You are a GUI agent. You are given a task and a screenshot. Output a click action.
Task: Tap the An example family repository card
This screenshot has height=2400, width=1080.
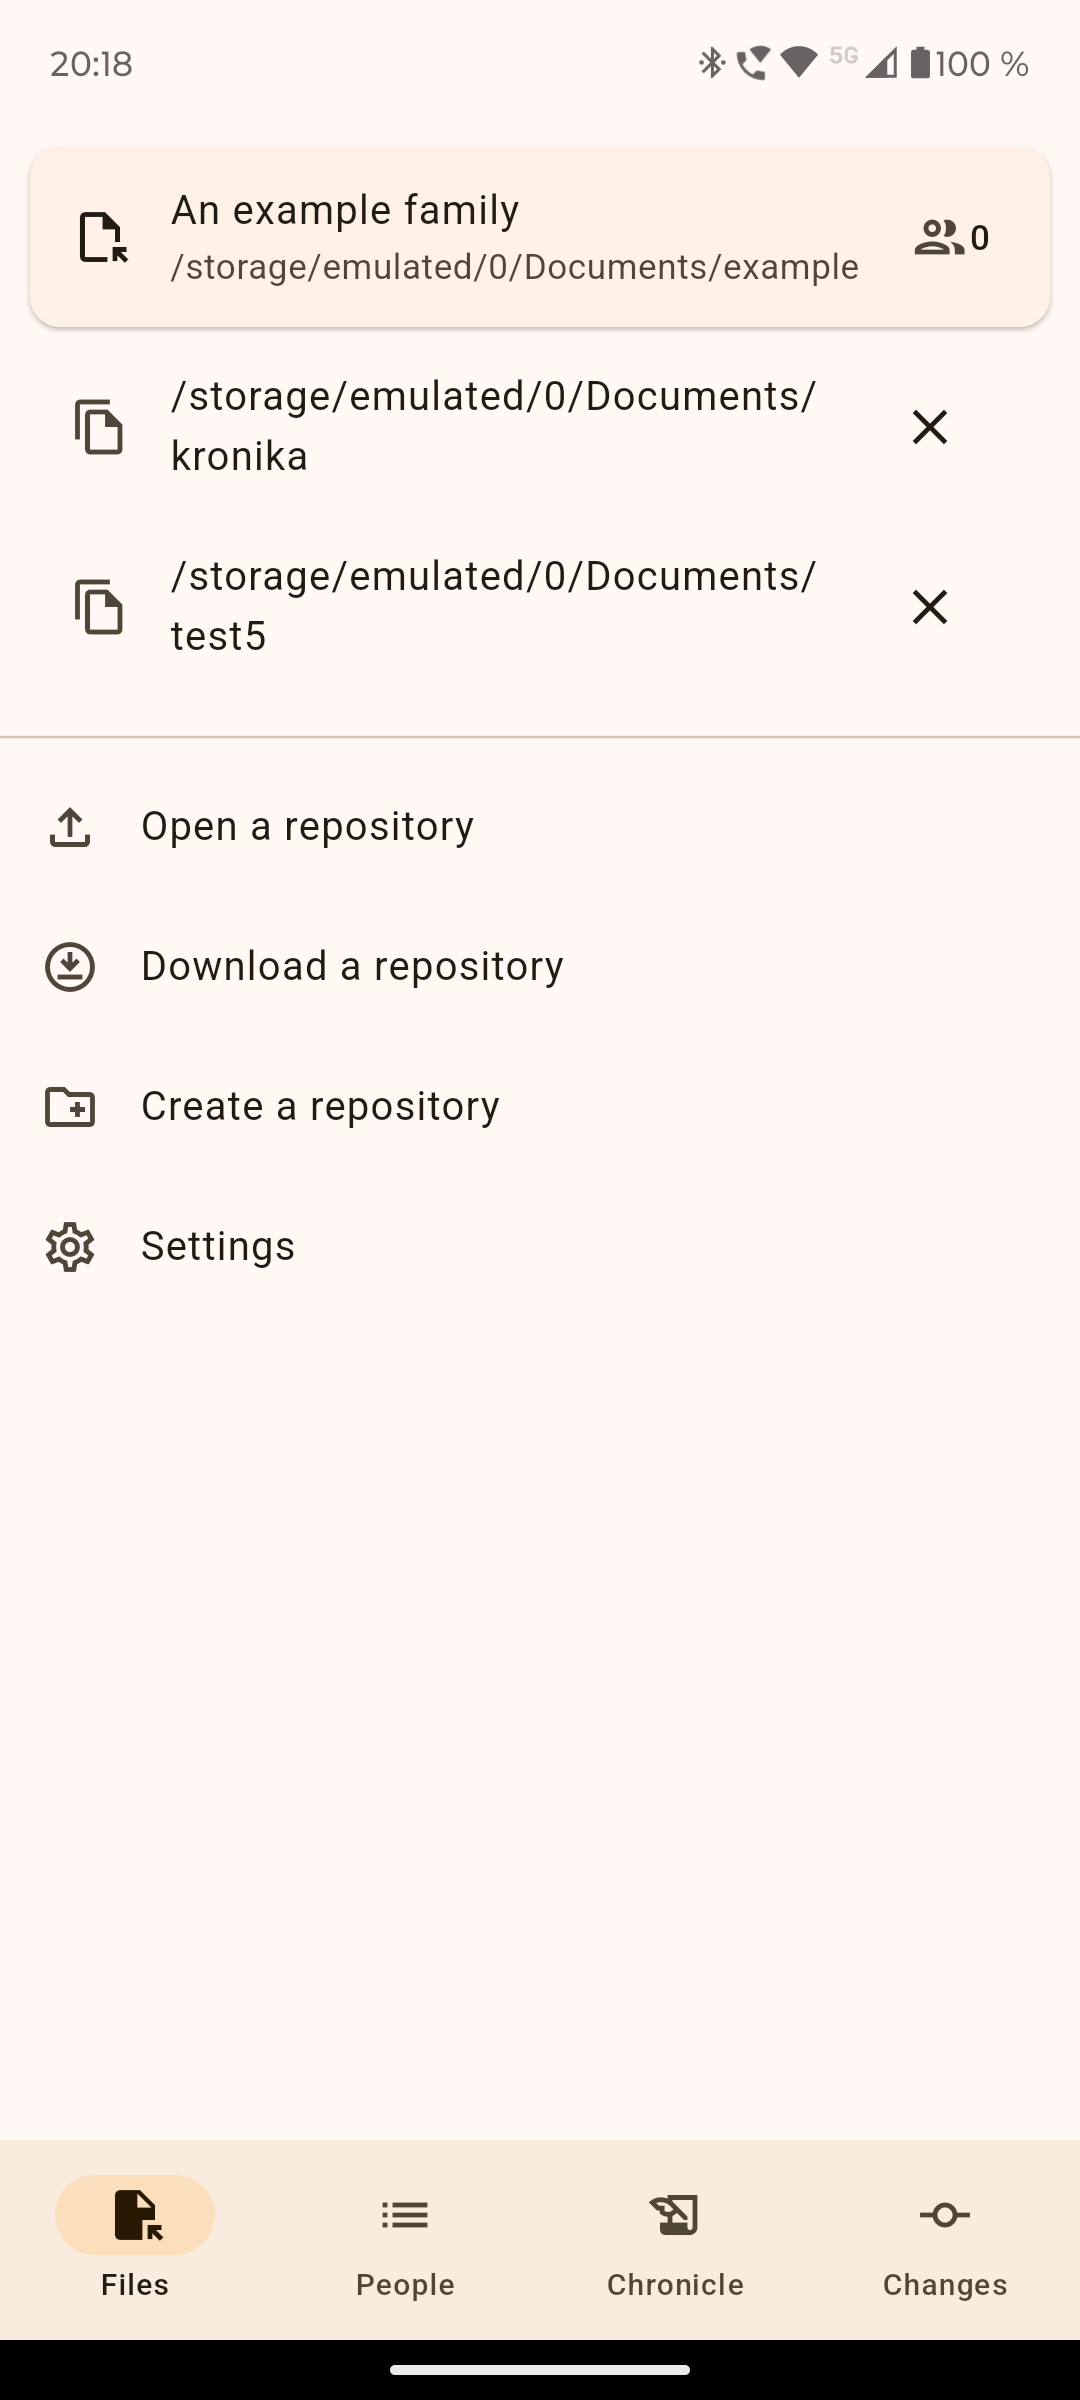coord(514,238)
